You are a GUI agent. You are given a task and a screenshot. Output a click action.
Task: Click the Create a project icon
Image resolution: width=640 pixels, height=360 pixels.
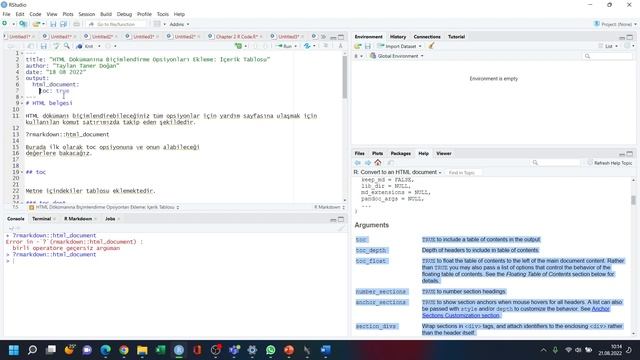(x=23, y=24)
